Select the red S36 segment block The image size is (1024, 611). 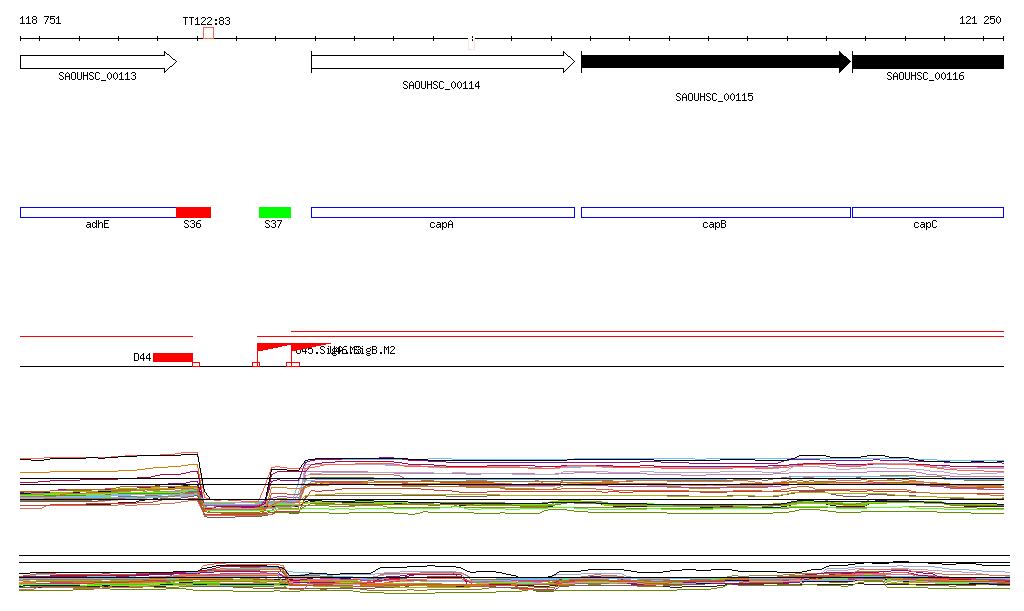[x=193, y=212]
